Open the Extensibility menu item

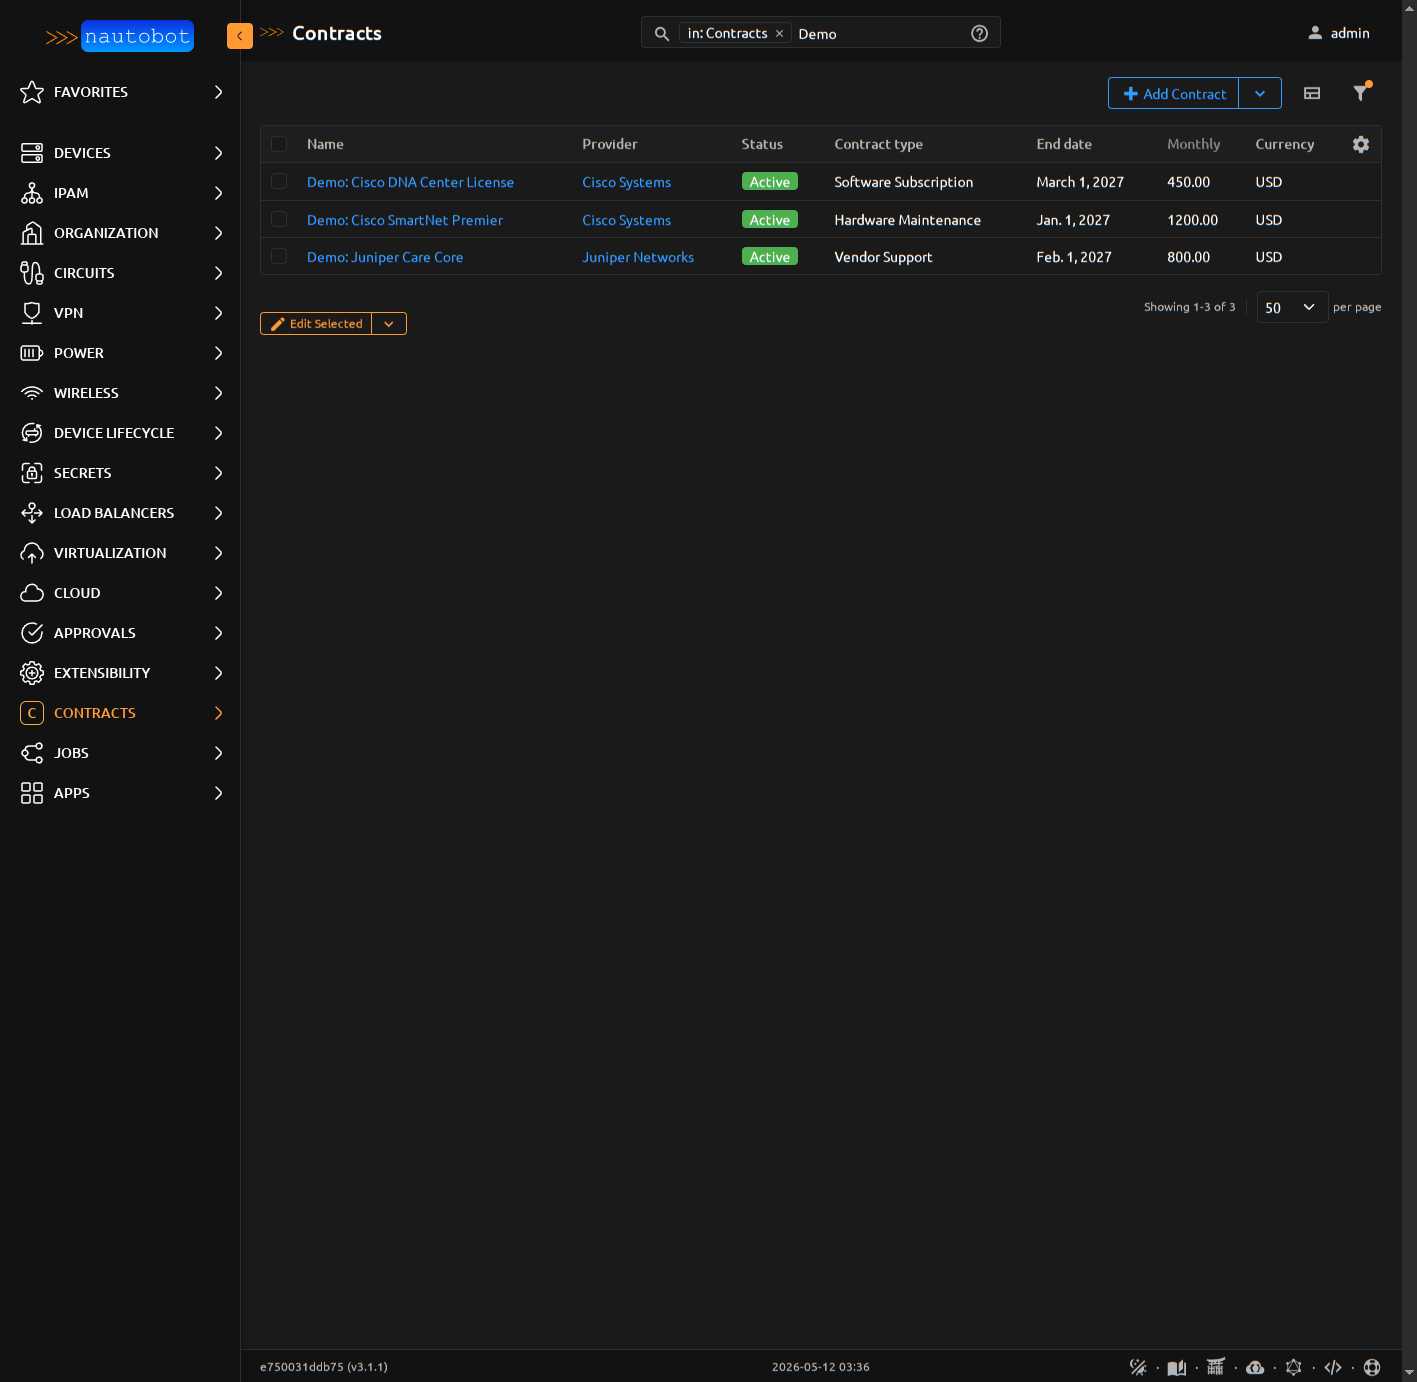point(120,673)
